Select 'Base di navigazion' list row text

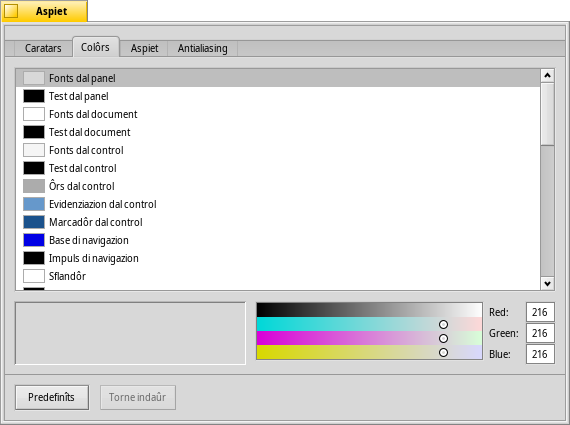89,240
